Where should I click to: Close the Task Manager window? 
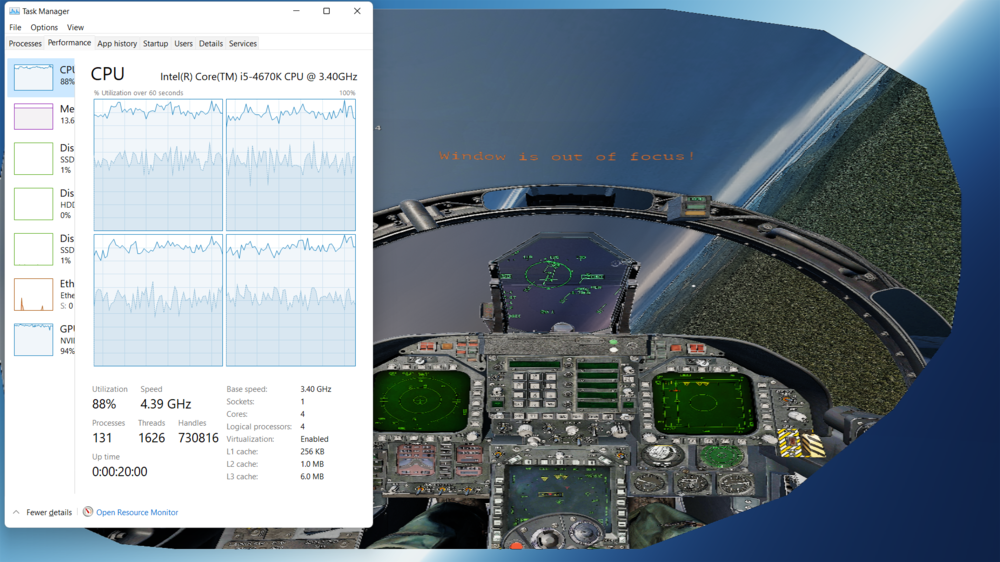[x=357, y=11]
